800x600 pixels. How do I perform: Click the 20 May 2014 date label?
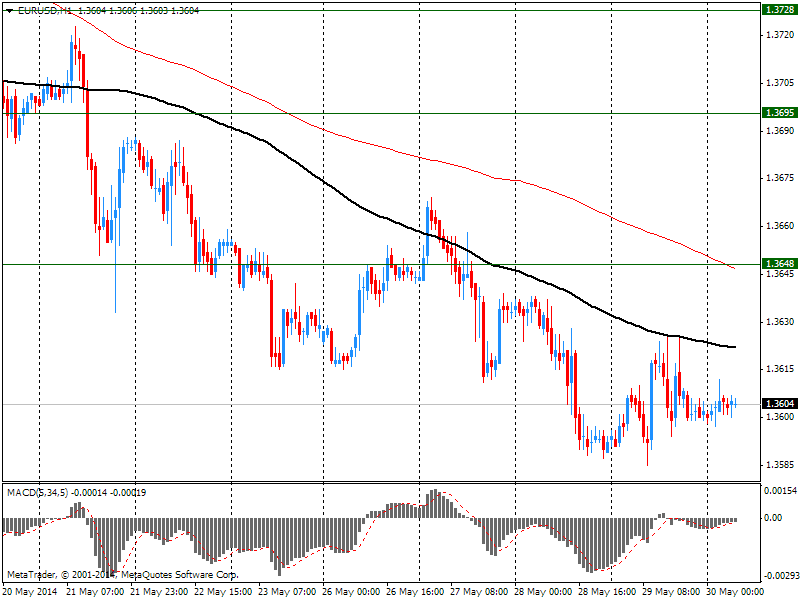31,592
